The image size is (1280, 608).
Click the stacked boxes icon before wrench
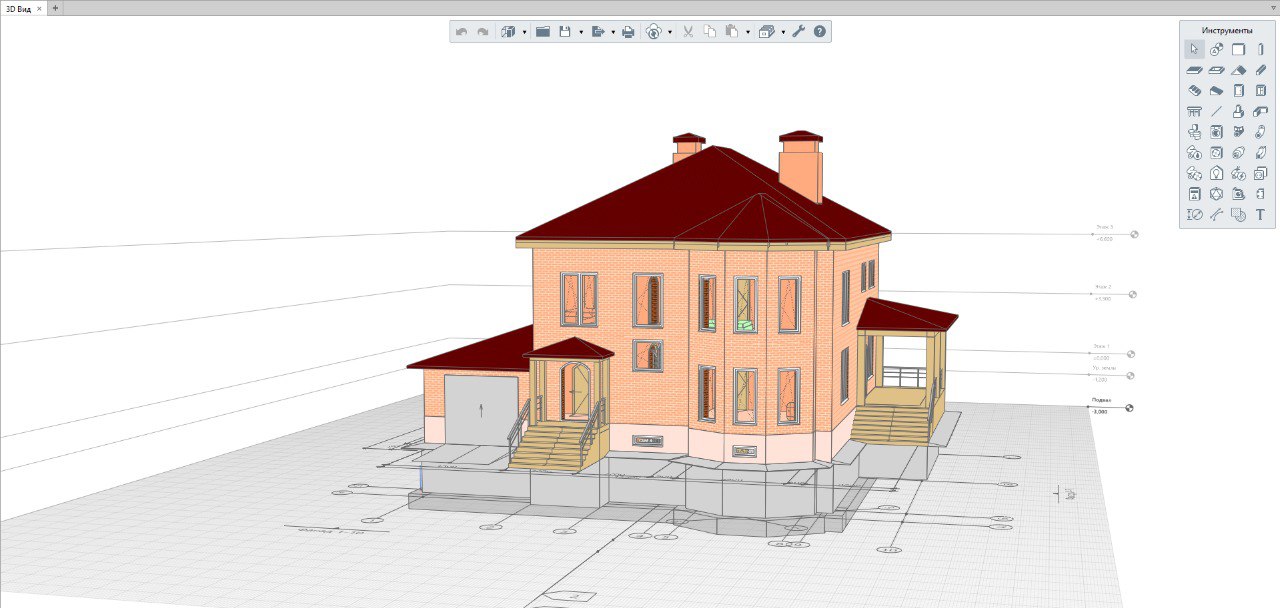(x=766, y=32)
